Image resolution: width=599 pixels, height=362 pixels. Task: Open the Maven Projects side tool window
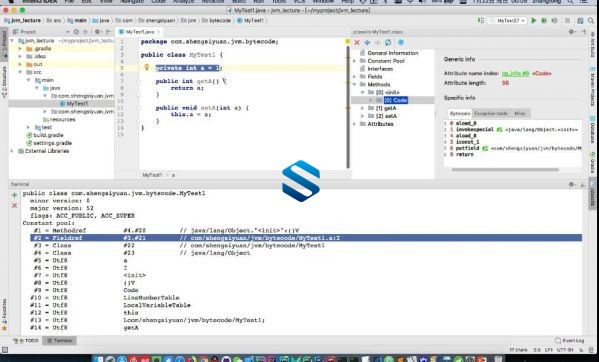[x=593, y=87]
